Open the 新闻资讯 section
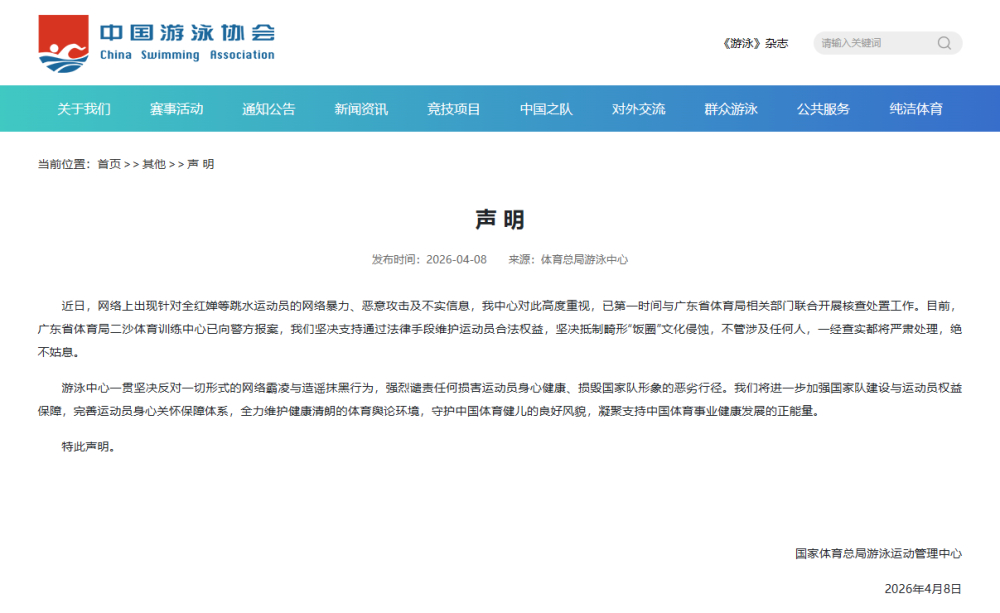The width and height of the screenshot is (1000, 613). (358, 110)
